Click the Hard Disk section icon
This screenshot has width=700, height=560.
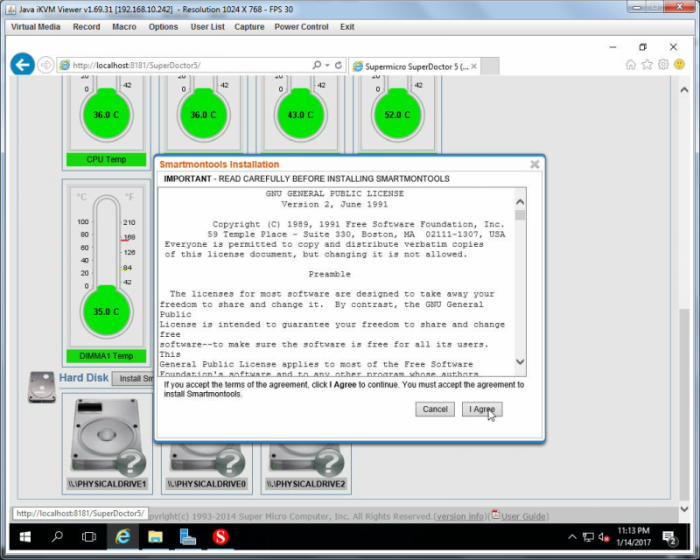click(x=42, y=387)
